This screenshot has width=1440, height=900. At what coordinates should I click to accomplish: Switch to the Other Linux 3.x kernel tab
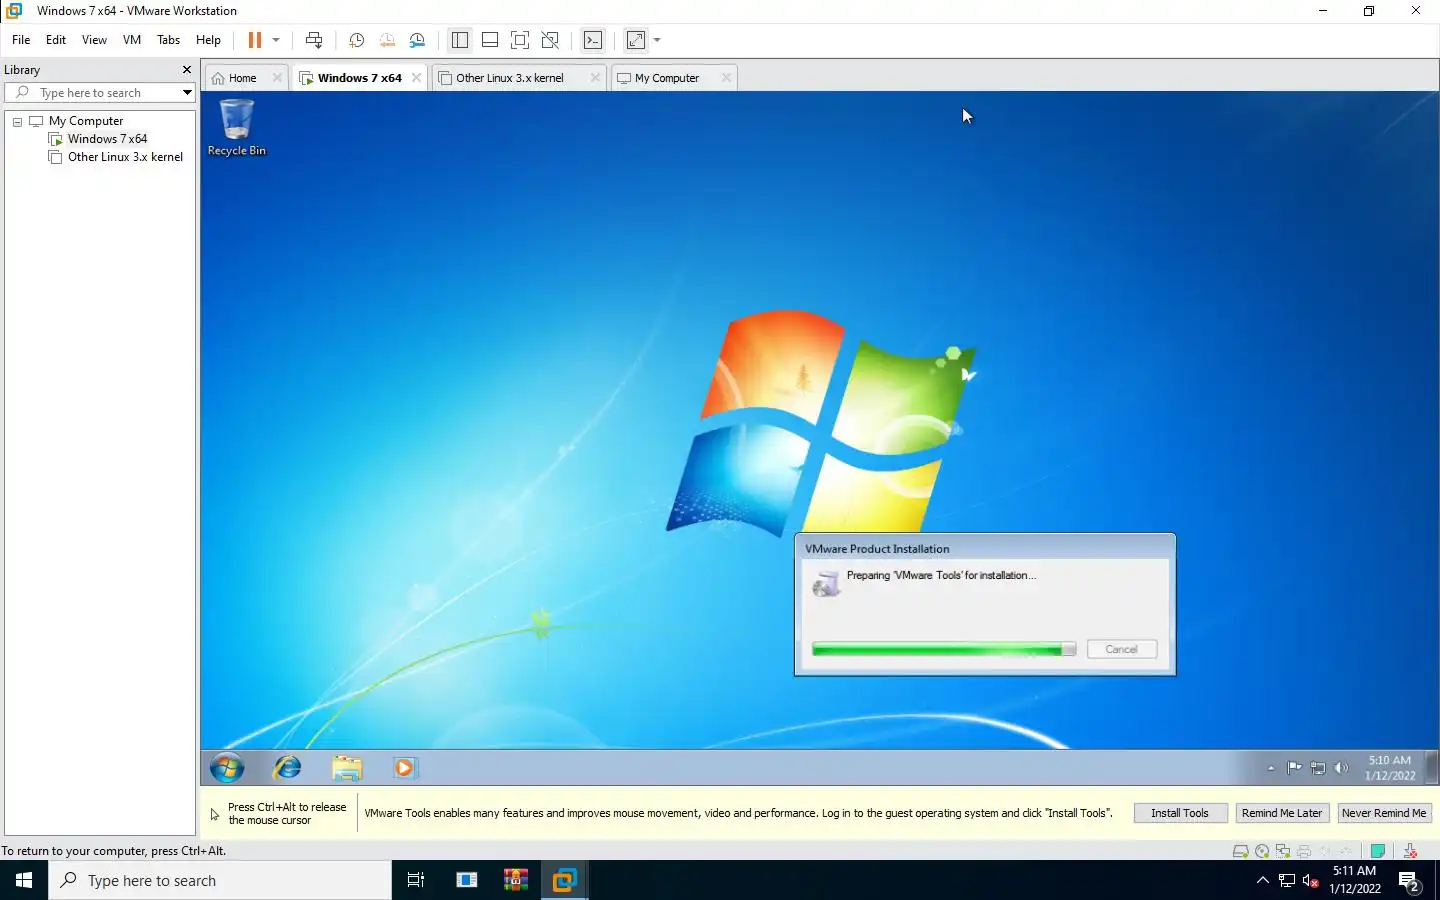(x=510, y=78)
